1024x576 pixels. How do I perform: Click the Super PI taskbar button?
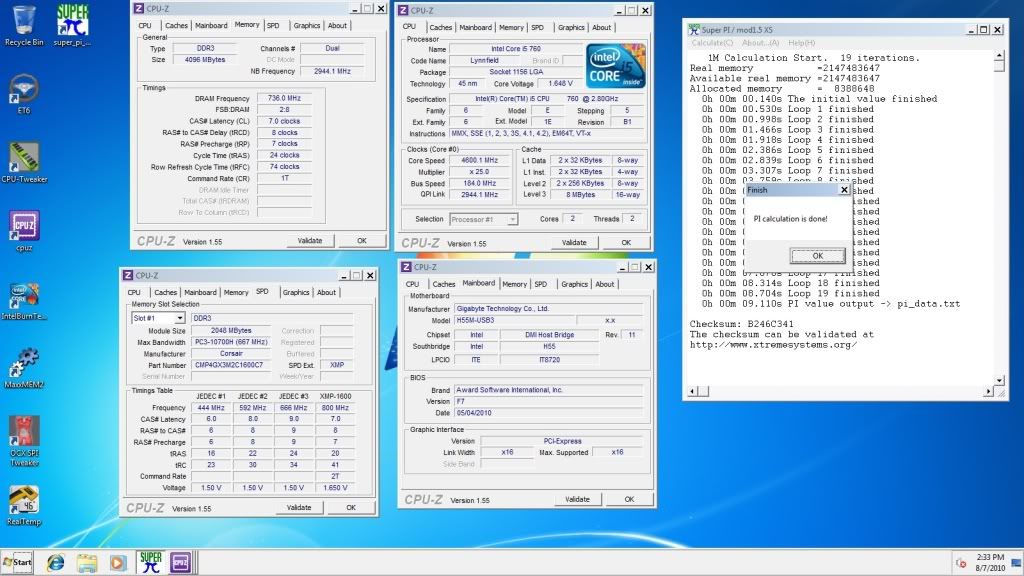tap(150, 561)
